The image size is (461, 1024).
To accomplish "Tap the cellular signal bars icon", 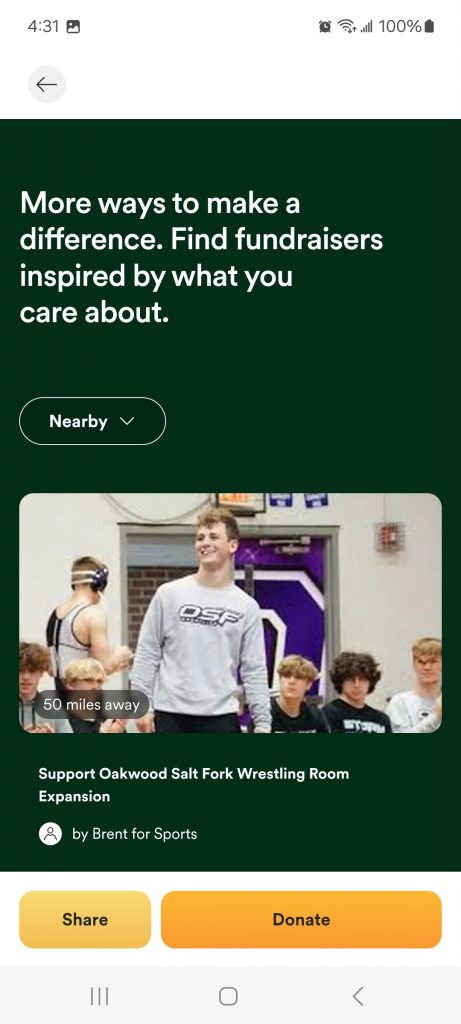I will coord(366,27).
